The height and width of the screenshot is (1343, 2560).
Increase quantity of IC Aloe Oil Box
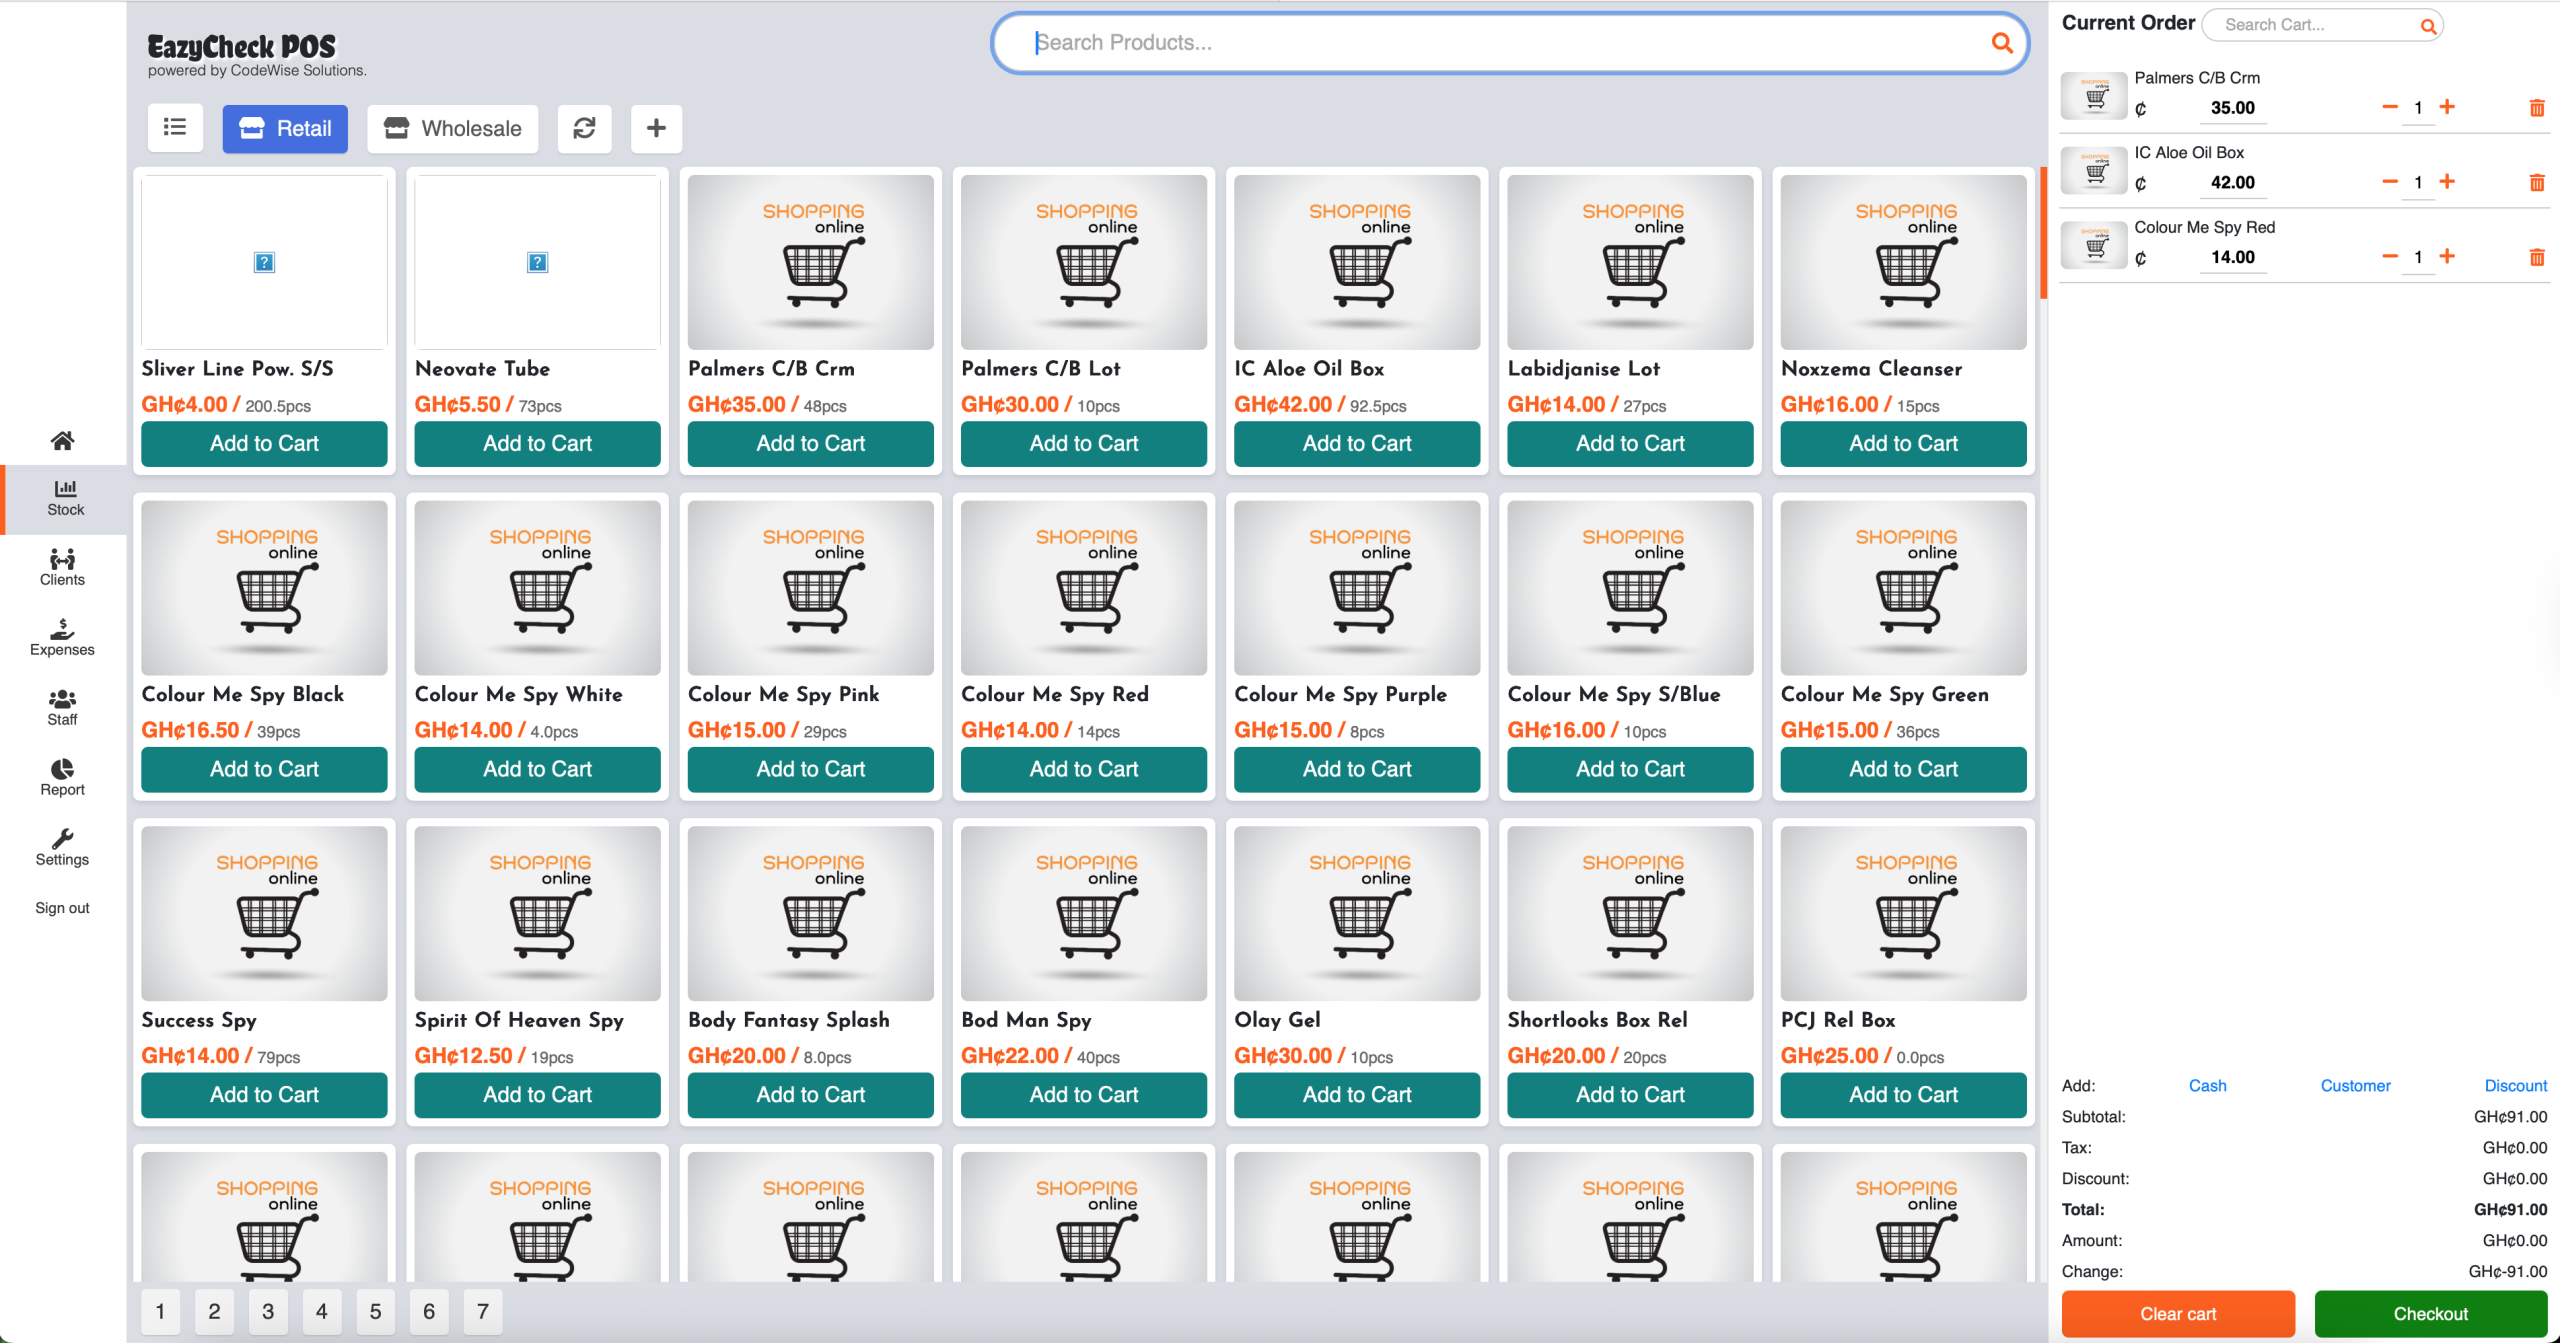coord(2447,181)
